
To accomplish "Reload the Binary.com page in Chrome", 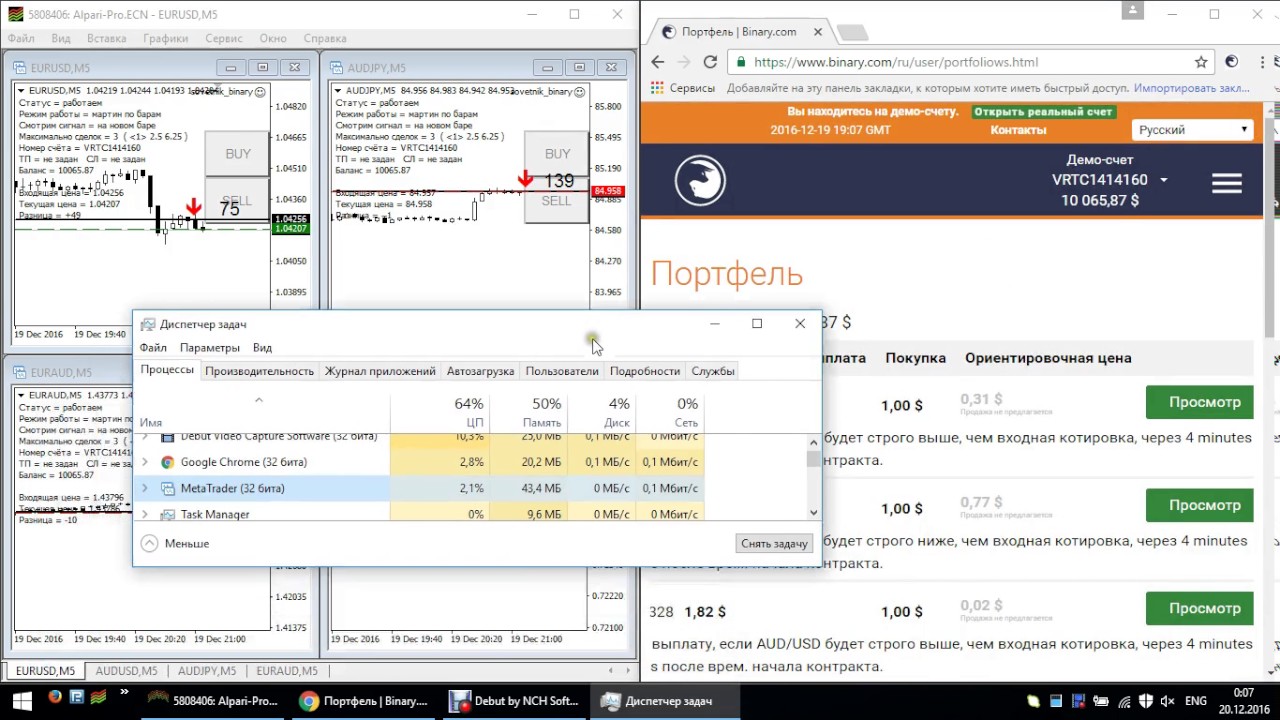I will (x=710, y=62).
